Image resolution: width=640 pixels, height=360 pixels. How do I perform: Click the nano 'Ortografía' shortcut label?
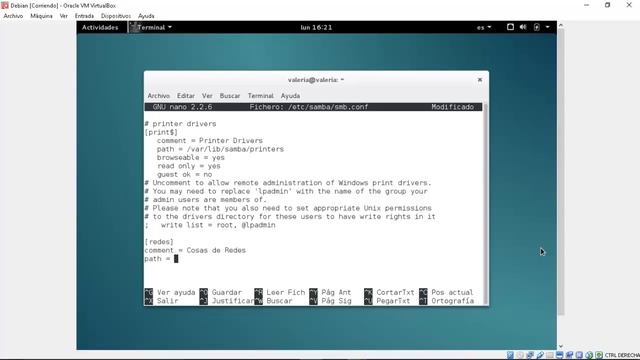[x=453, y=301]
